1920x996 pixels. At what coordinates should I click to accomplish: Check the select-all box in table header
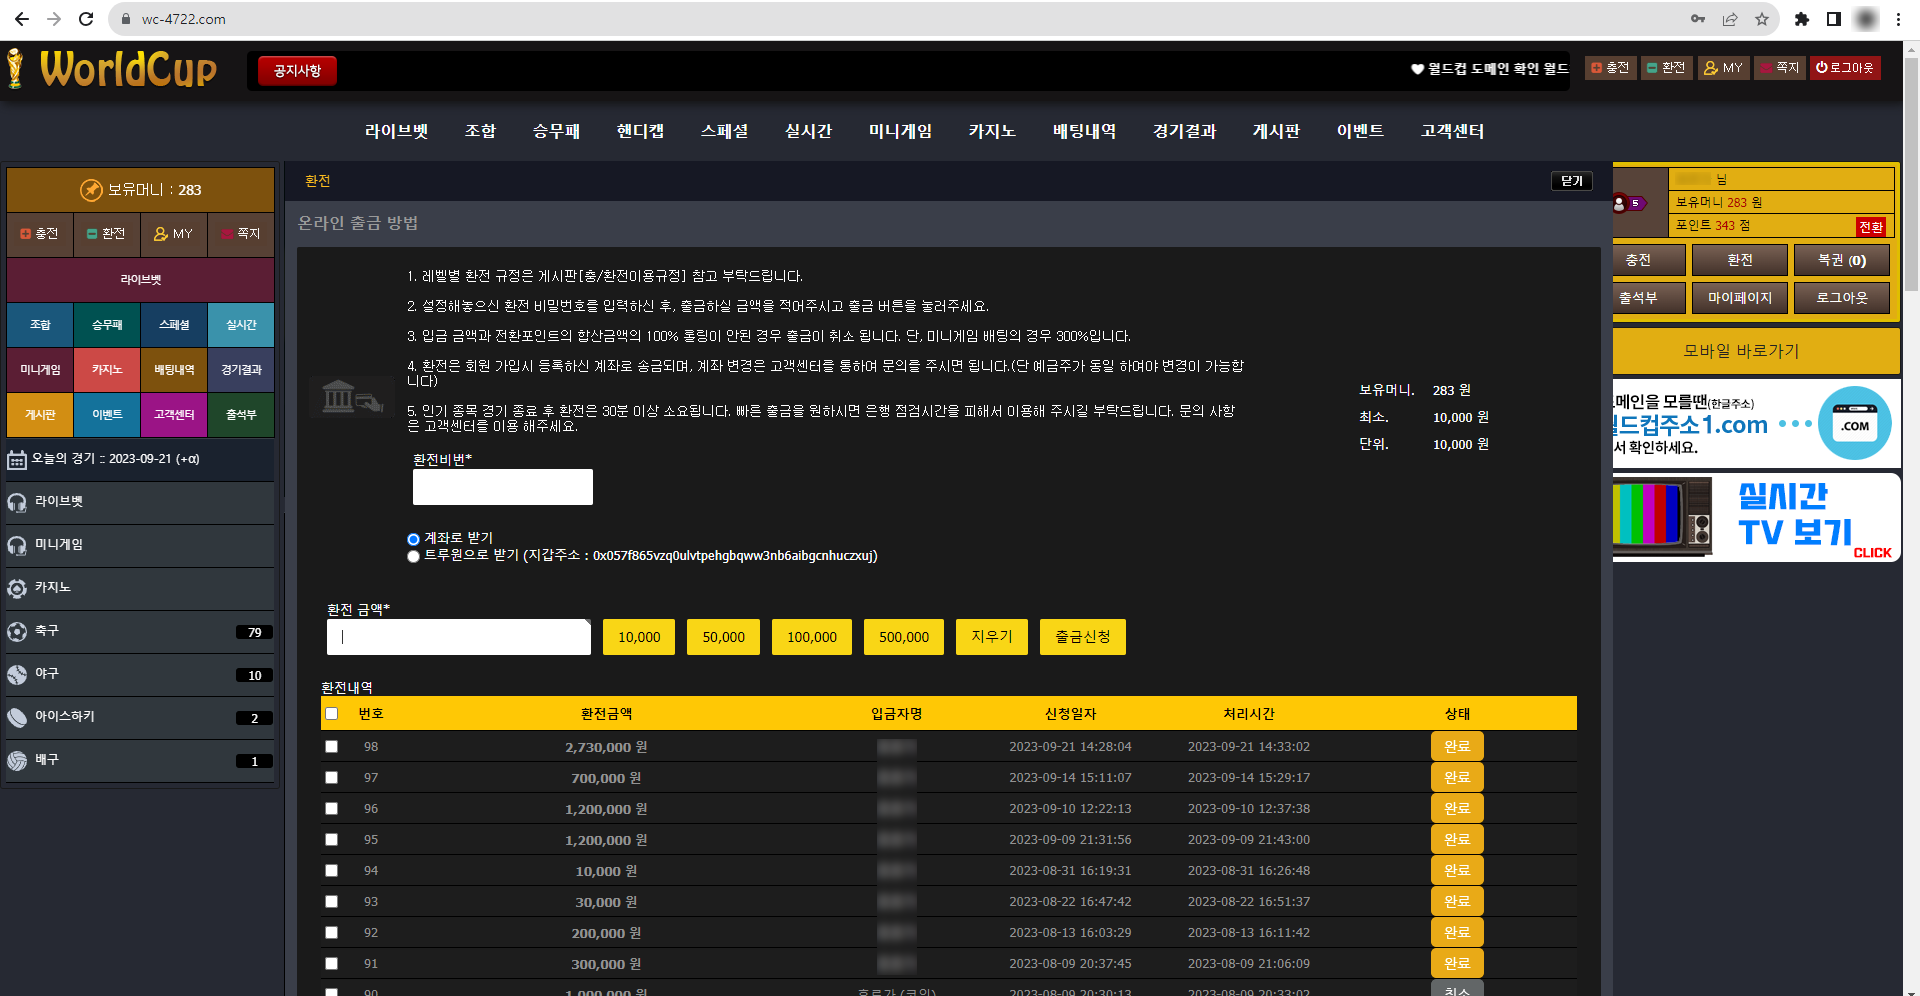[x=332, y=714]
